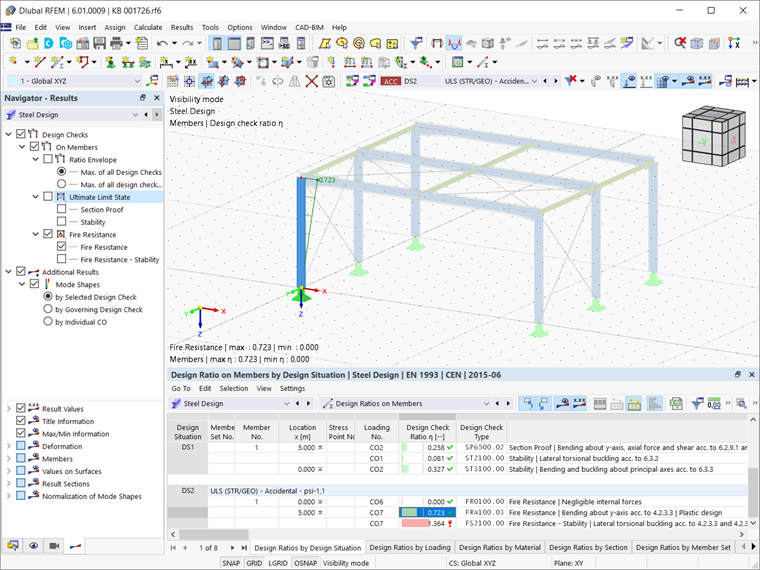Toggle the OSNAP status bar button
Image resolution: width=760 pixels, height=570 pixels.
coord(303,563)
